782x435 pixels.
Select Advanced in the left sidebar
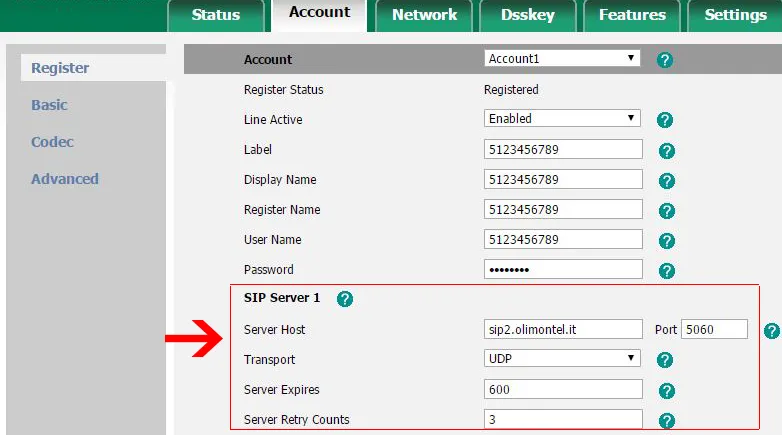(65, 179)
